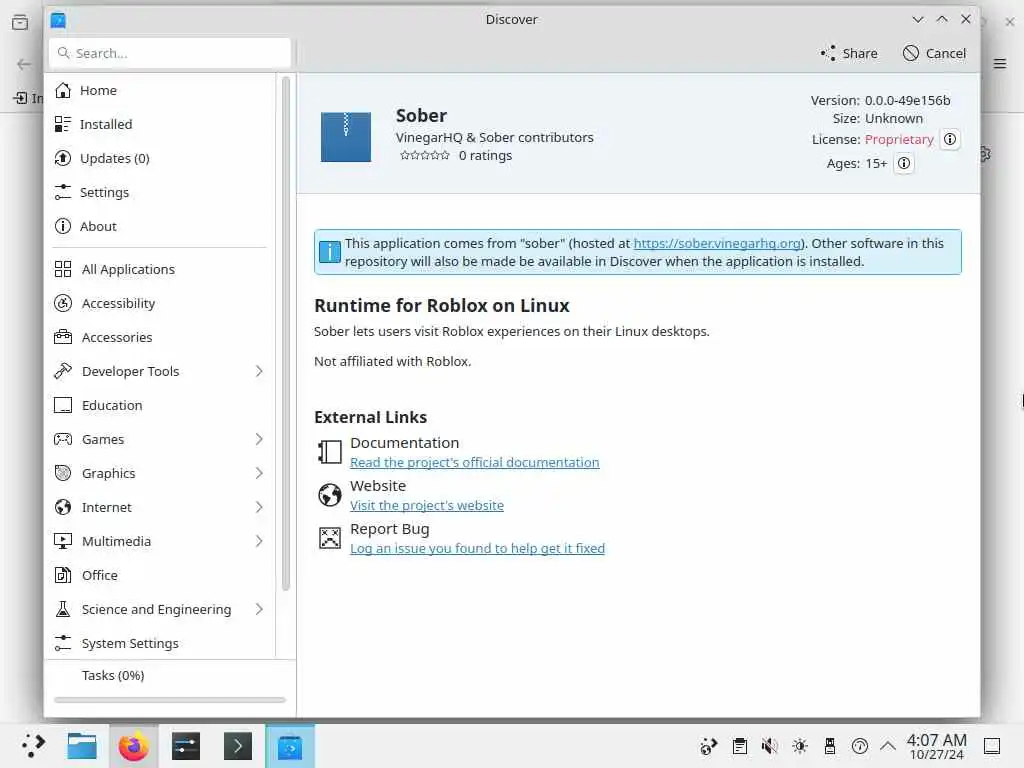Show license info for Proprietary
1024x768 pixels.
click(x=950, y=139)
